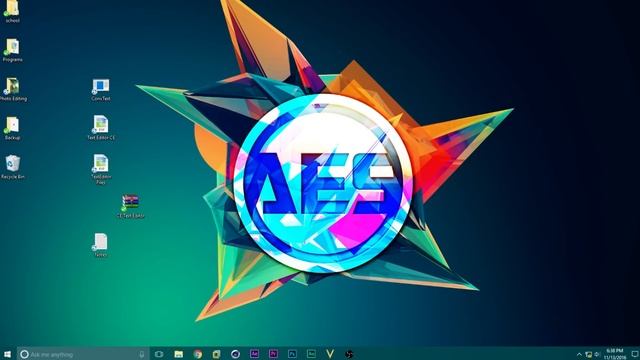This screenshot has height=360, width=640.
Task: Open the Action Center notifications
Action: pyautogui.click(x=635, y=354)
